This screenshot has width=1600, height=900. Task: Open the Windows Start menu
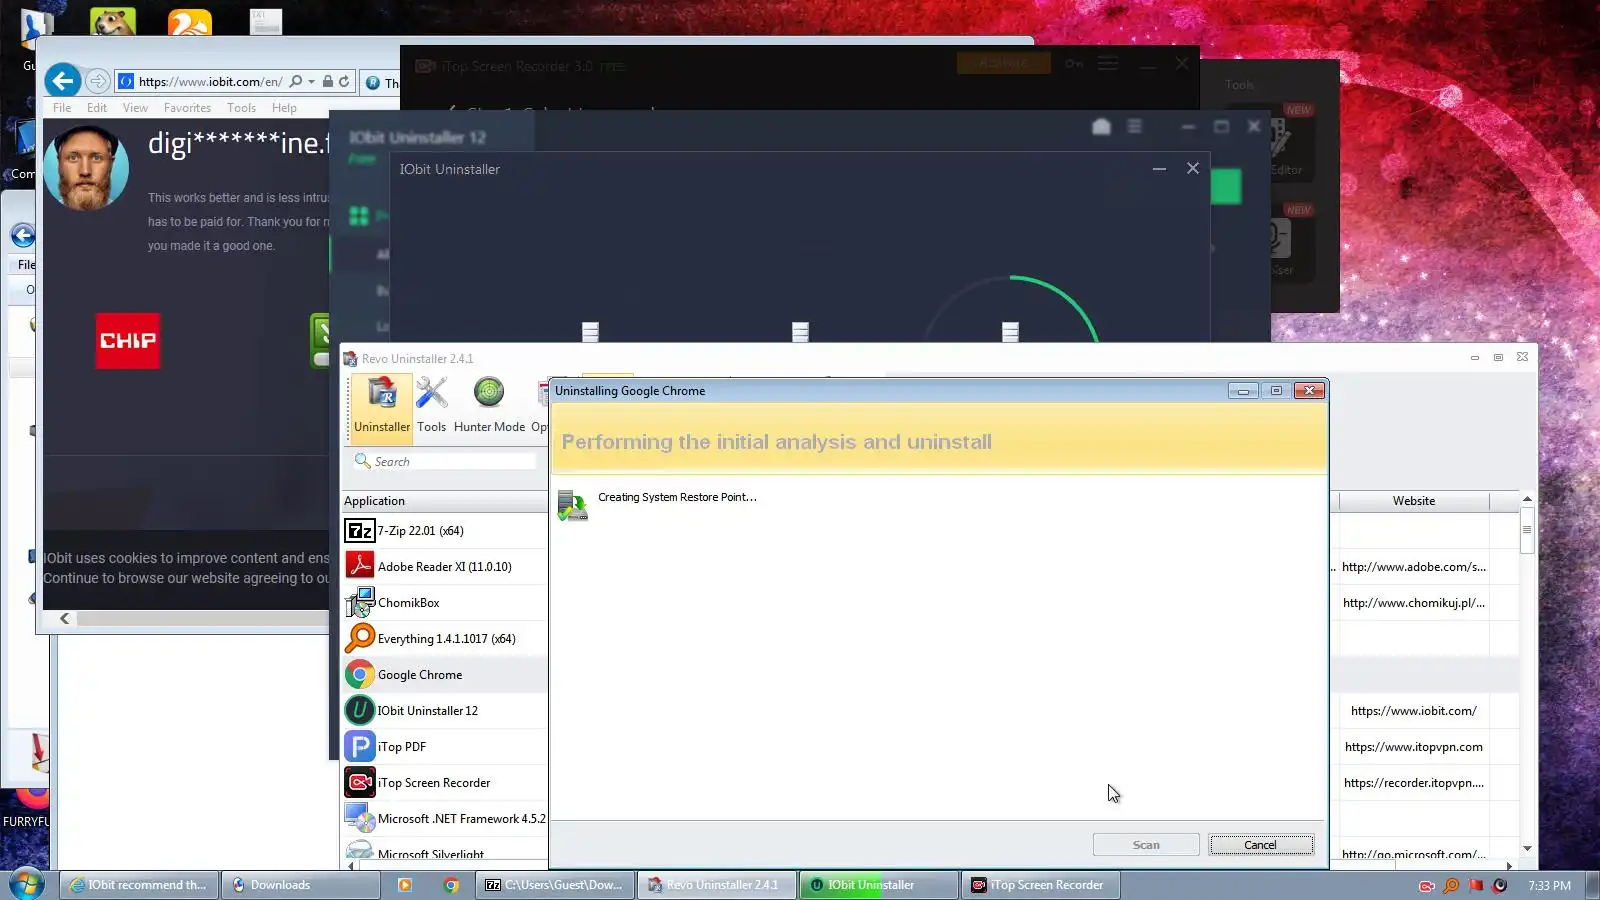[26, 885]
